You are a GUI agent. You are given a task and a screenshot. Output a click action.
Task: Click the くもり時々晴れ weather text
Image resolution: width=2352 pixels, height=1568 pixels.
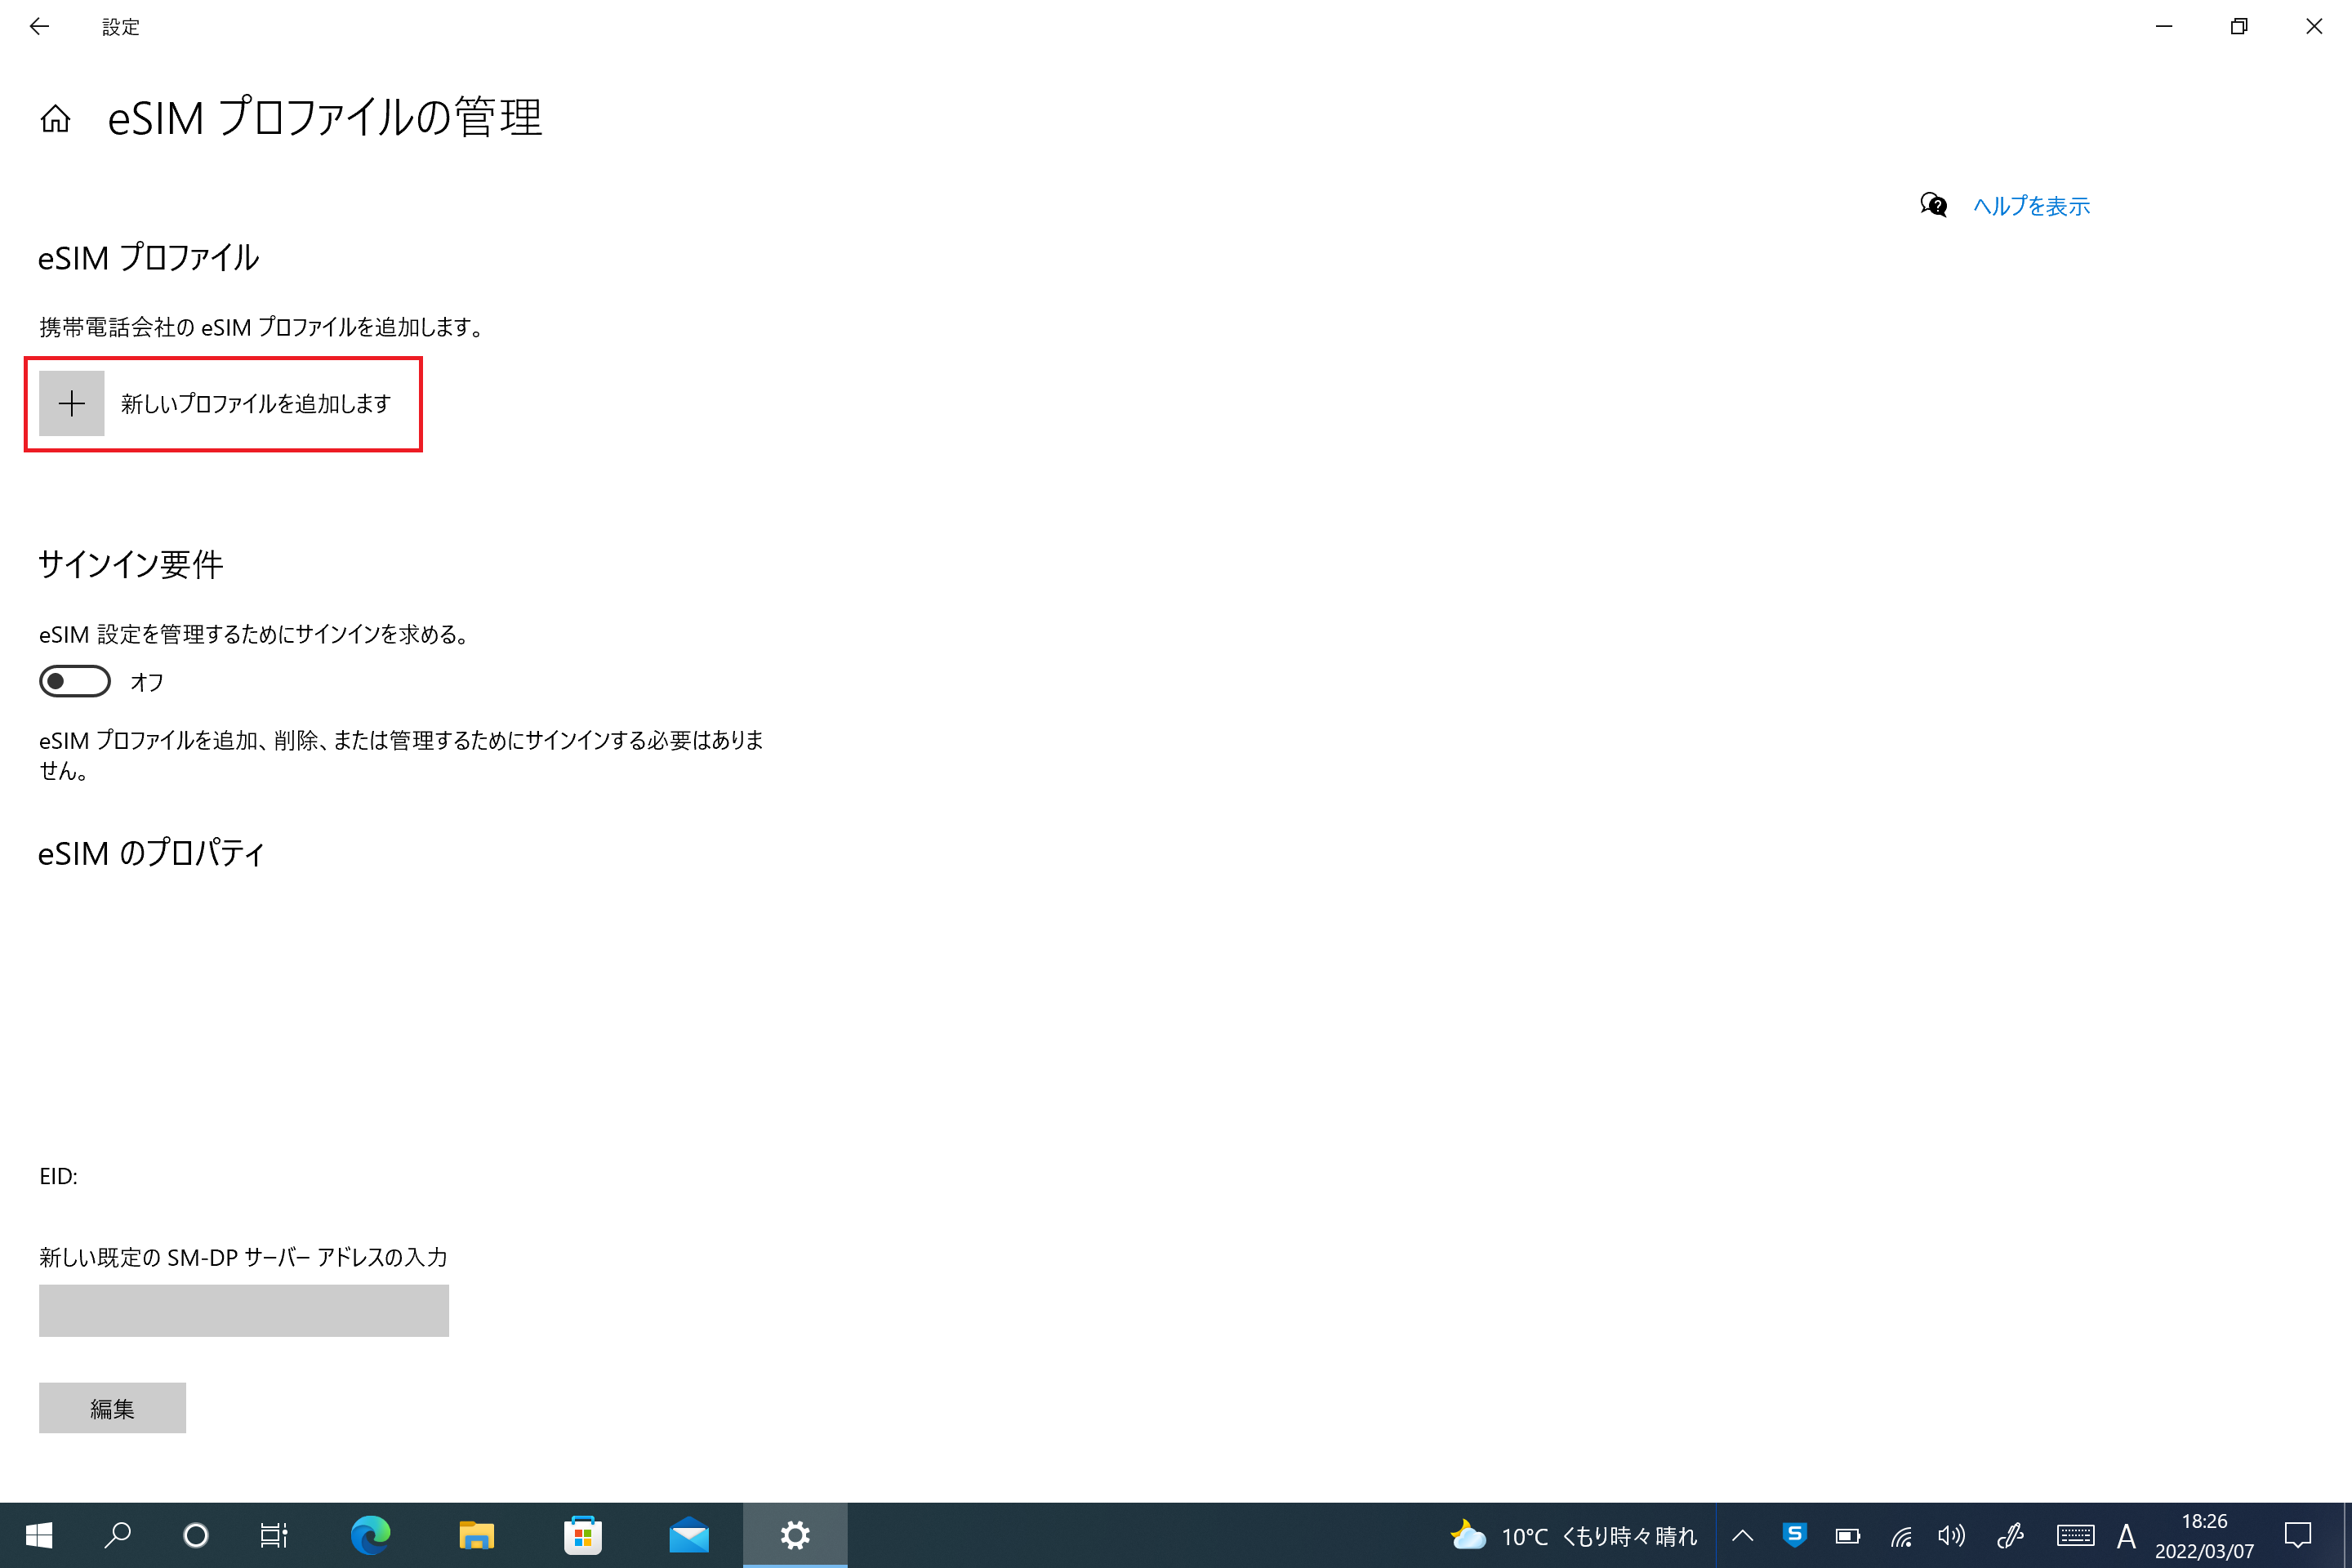(1629, 1536)
